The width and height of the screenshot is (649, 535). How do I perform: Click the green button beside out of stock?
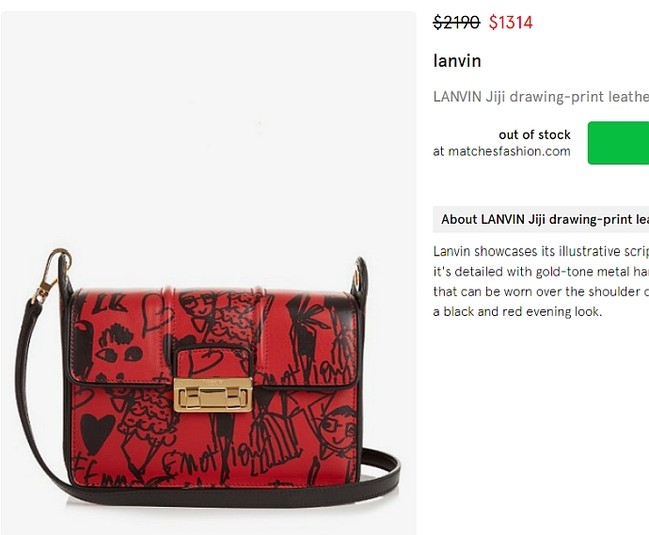tap(618, 143)
